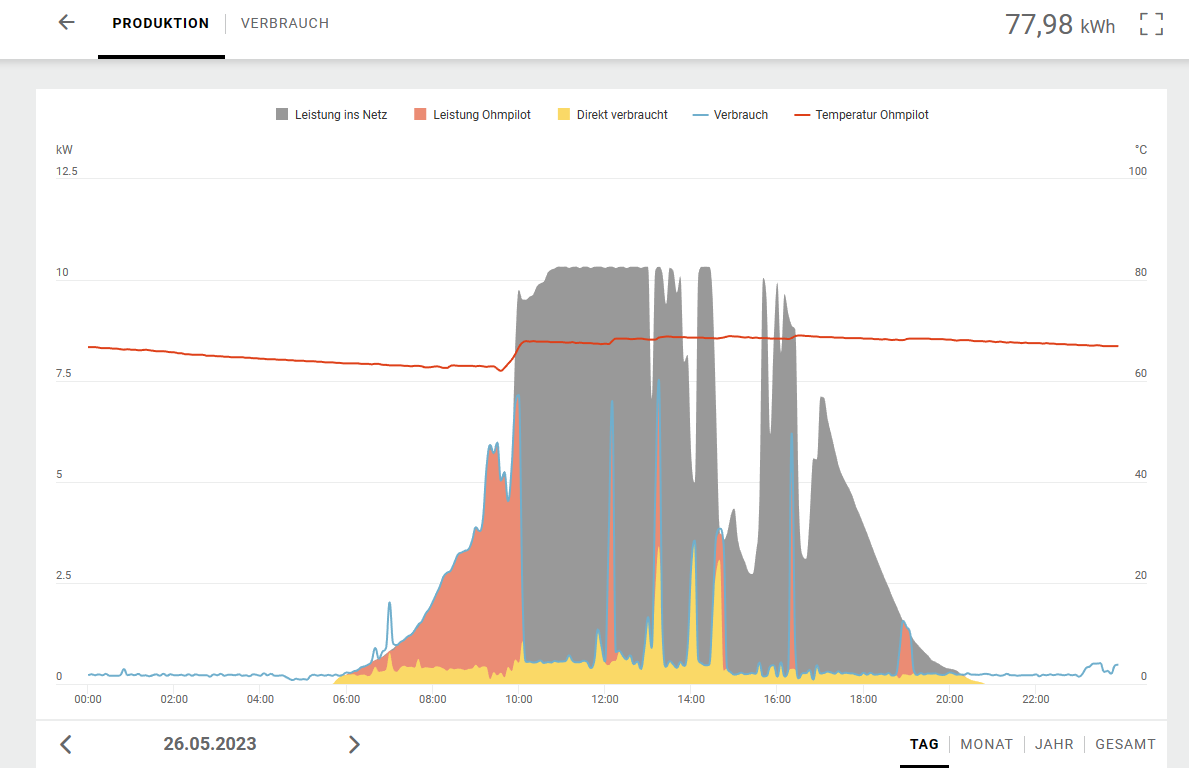The width and height of the screenshot is (1189, 768).
Task: Click the 100 °C axis value
Action: [x=1137, y=171]
